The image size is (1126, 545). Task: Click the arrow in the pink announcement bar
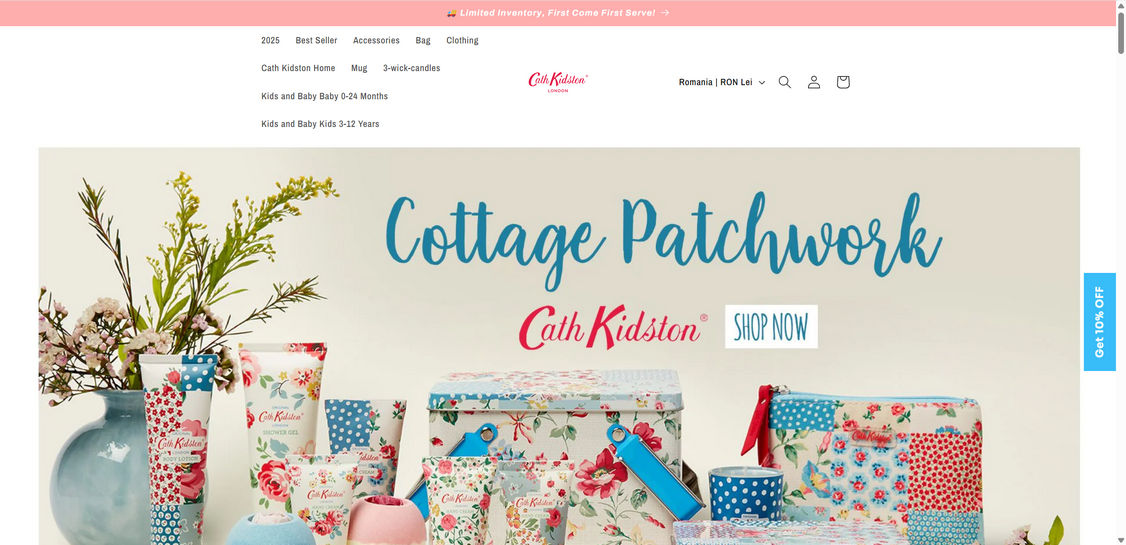coord(665,13)
